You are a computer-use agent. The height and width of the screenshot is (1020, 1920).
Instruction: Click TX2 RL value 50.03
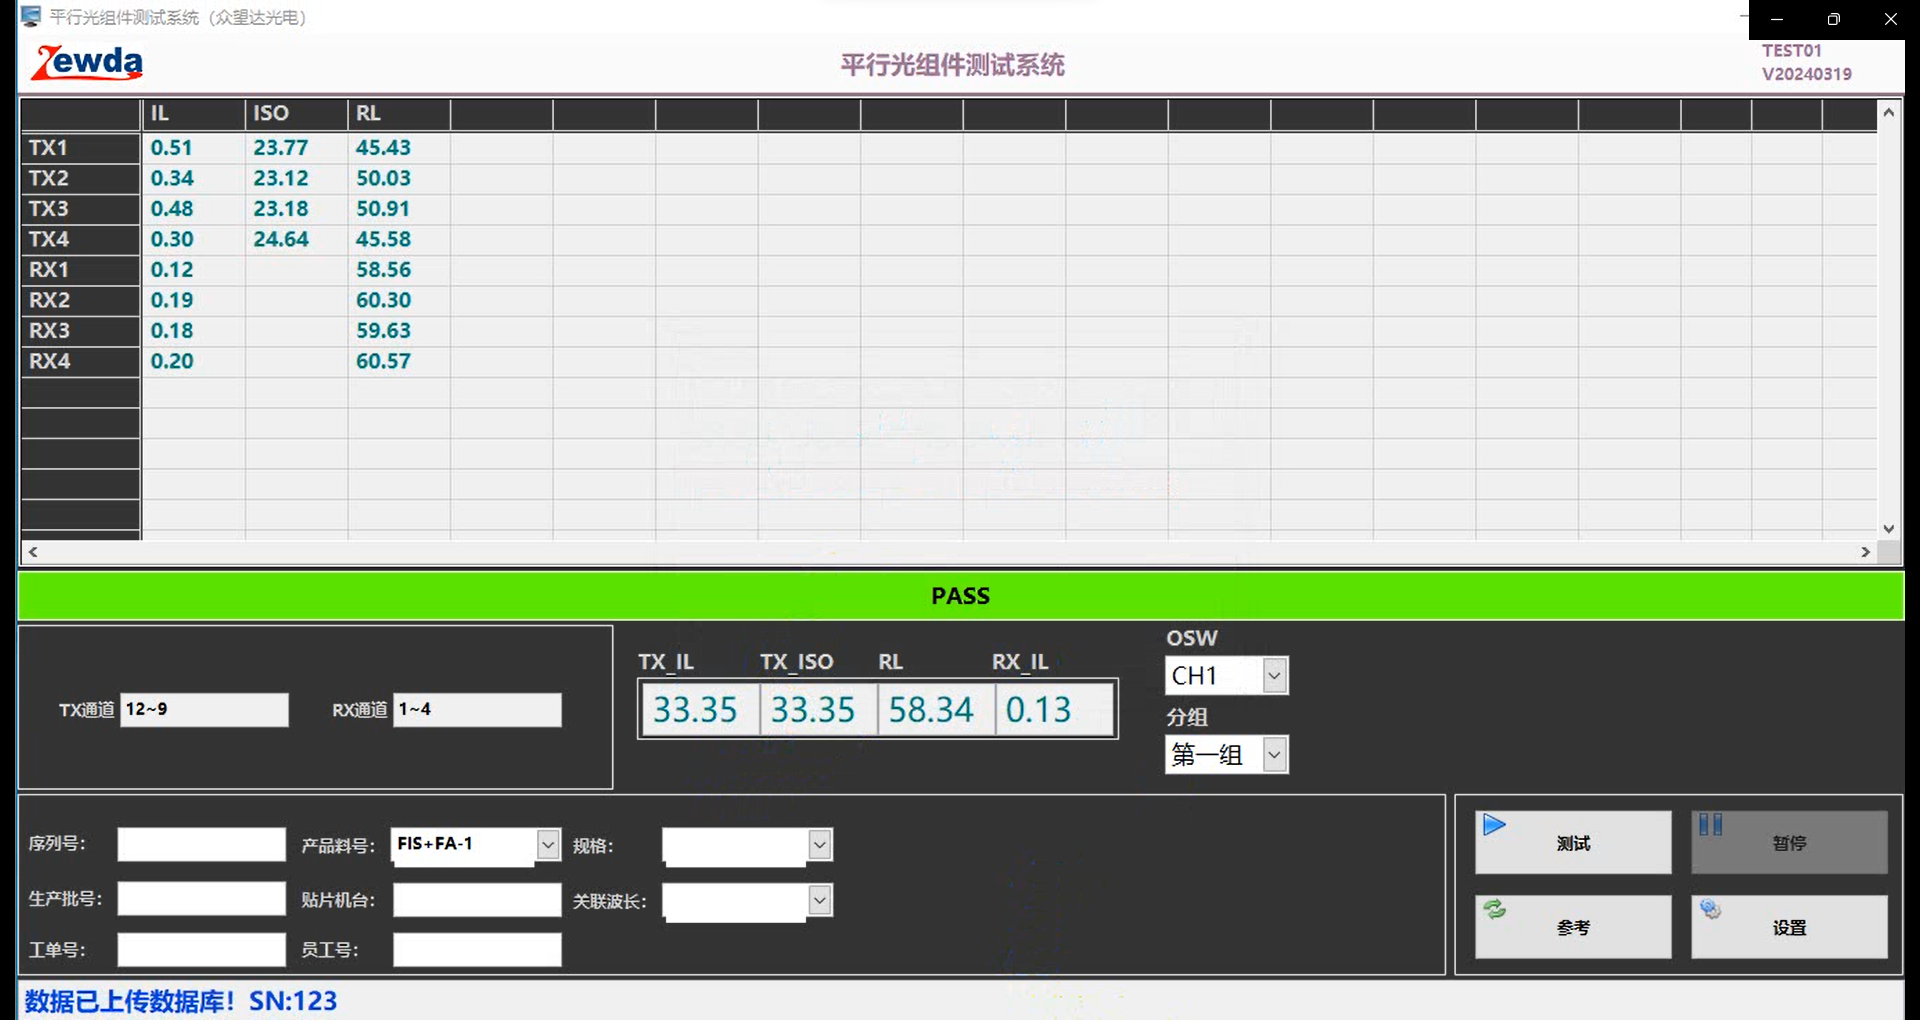tap(384, 178)
